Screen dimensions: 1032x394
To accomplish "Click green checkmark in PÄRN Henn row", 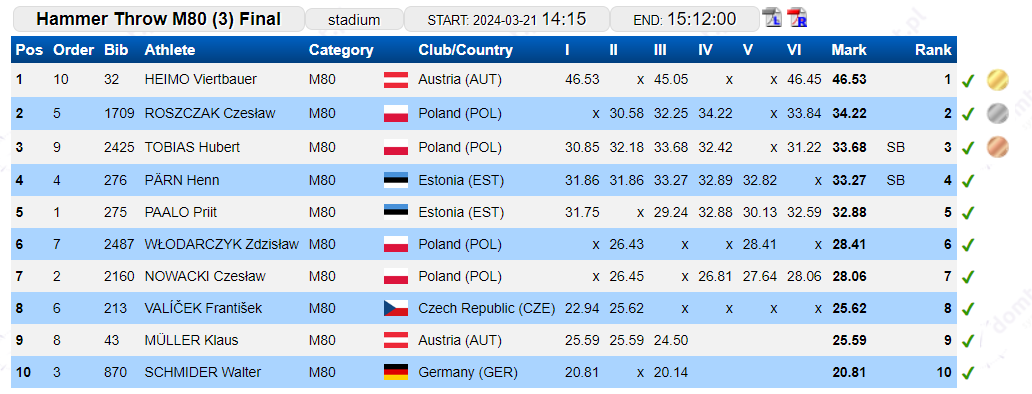I will click(968, 181).
